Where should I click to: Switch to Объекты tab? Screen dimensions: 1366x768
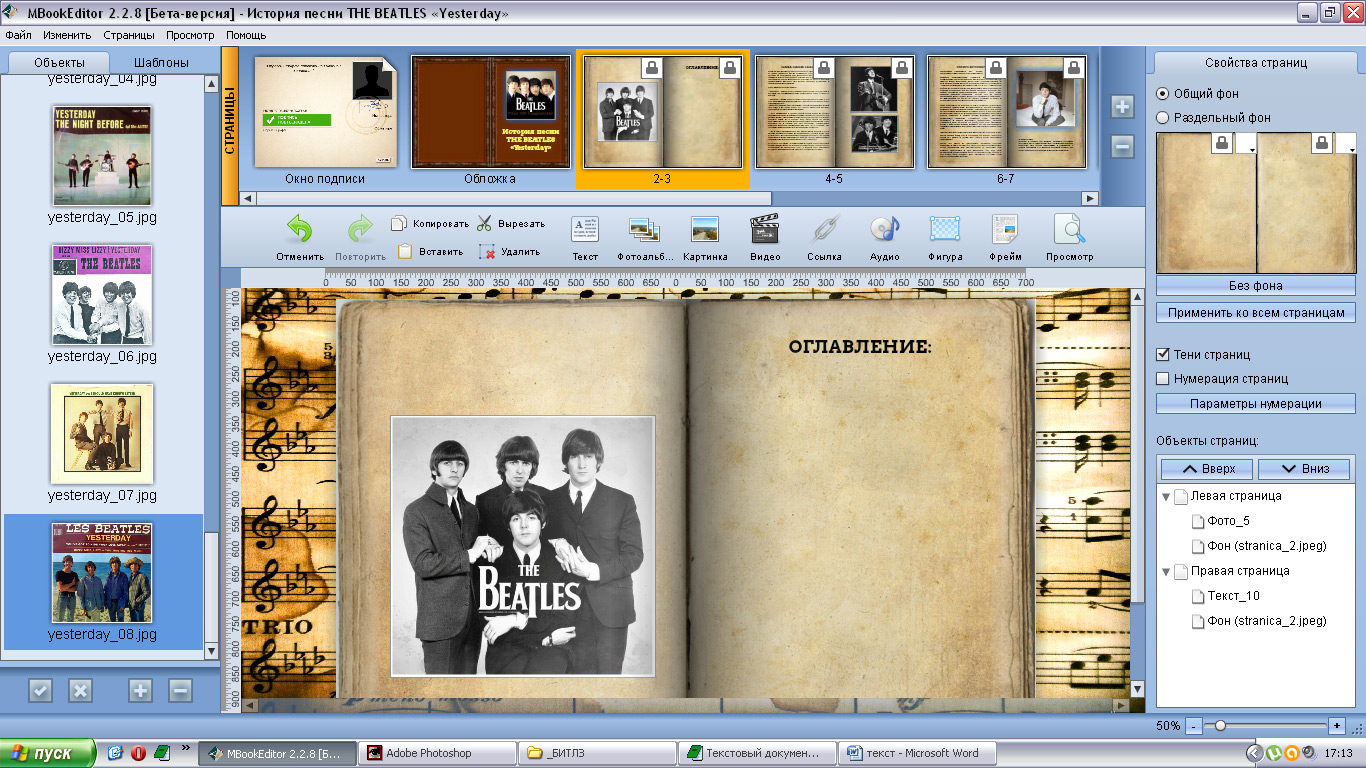click(x=59, y=62)
